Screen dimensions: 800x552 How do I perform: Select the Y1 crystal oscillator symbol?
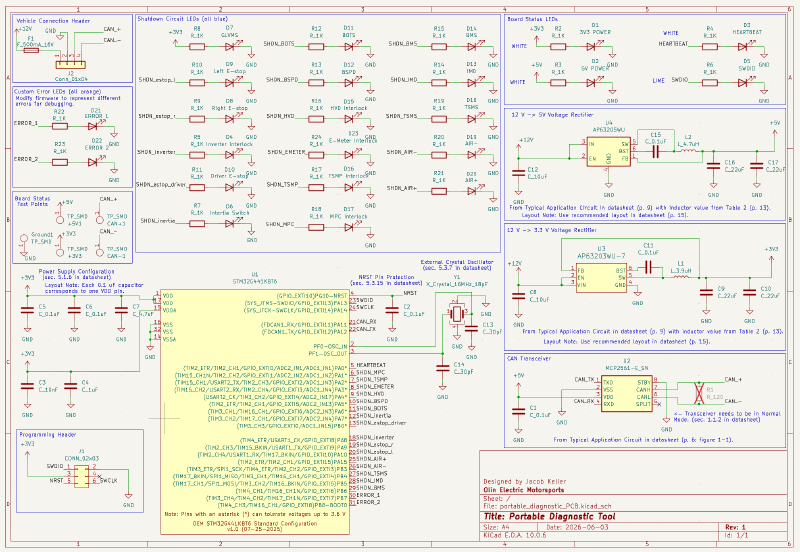pyautogui.click(x=457, y=313)
